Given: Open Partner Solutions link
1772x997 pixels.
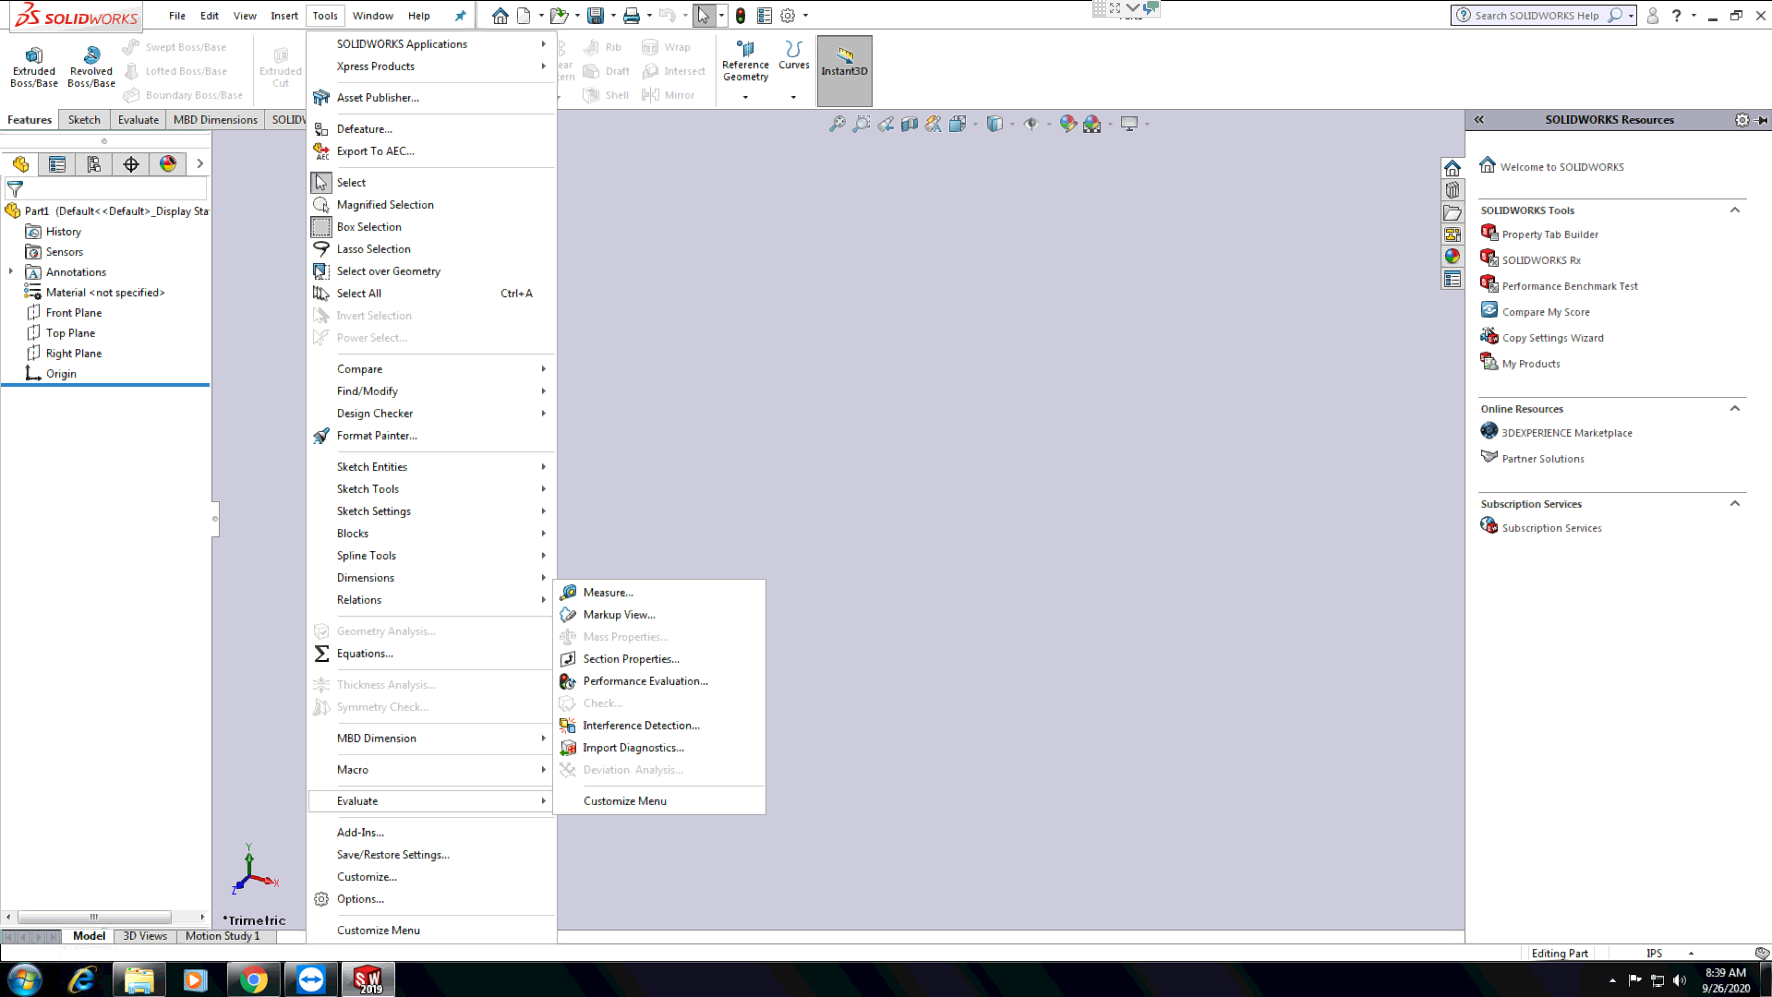Looking at the screenshot, I should coord(1542,459).
